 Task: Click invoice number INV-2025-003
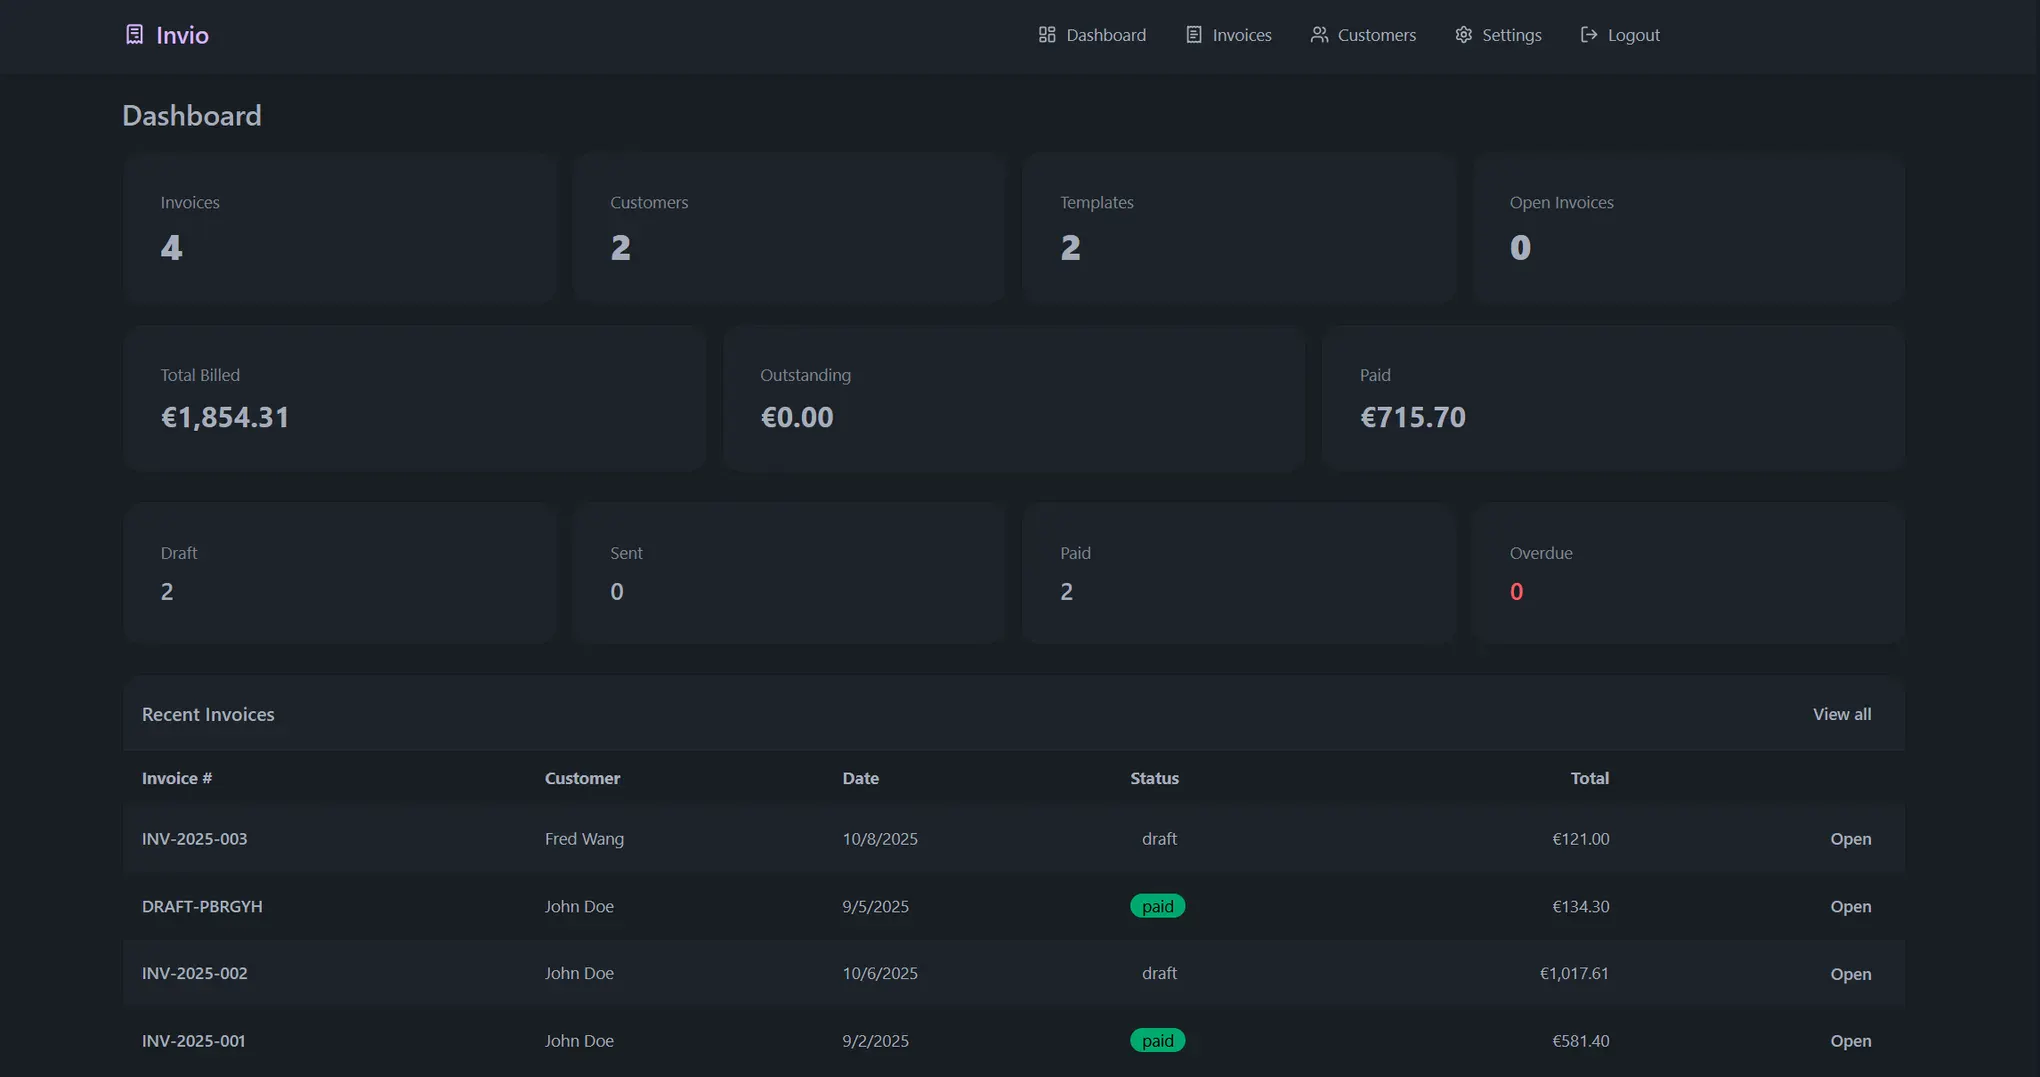(194, 839)
